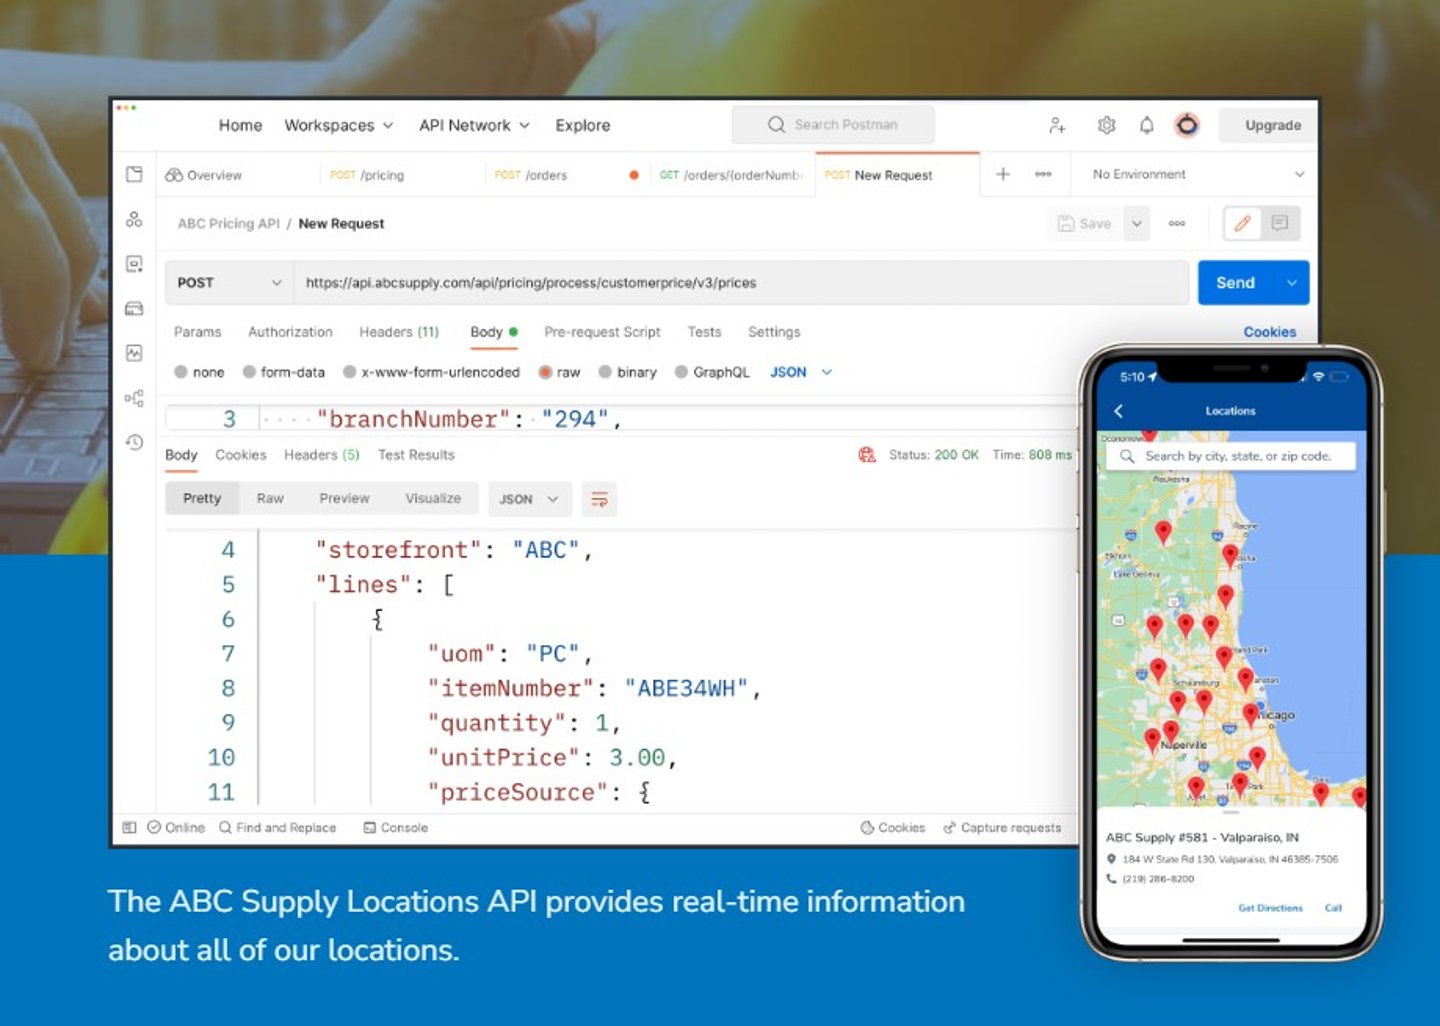Switch response view to Preview
The width and height of the screenshot is (1440, 1026).
click(344, 498)
